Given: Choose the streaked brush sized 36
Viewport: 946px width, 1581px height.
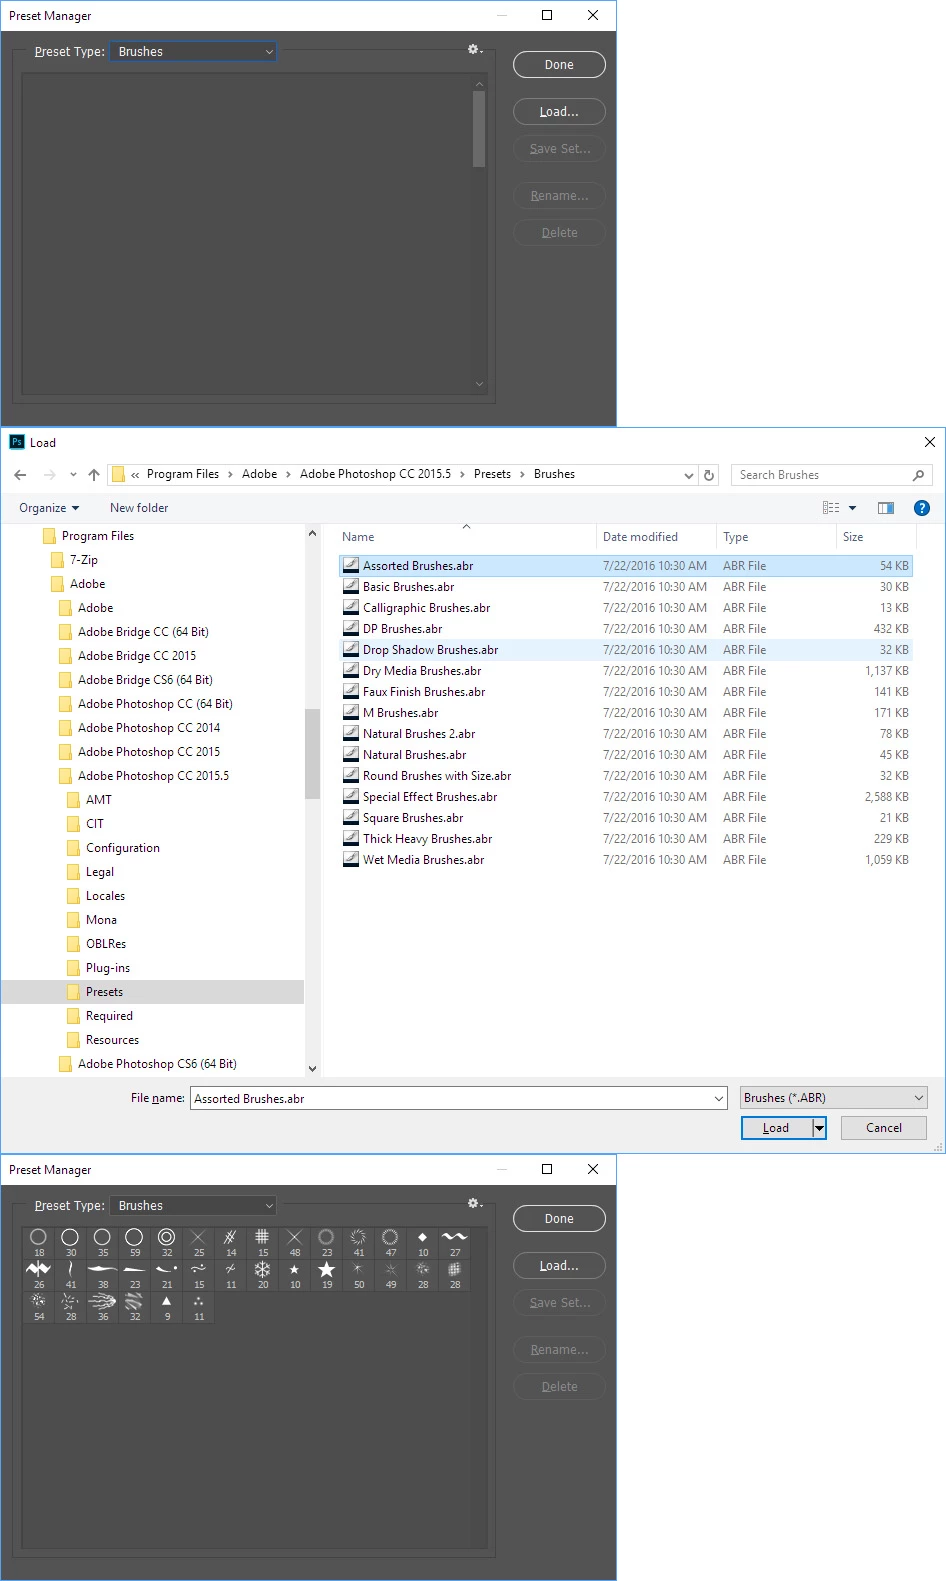Looking at the screenshot, I should (x=103, y=1307).
